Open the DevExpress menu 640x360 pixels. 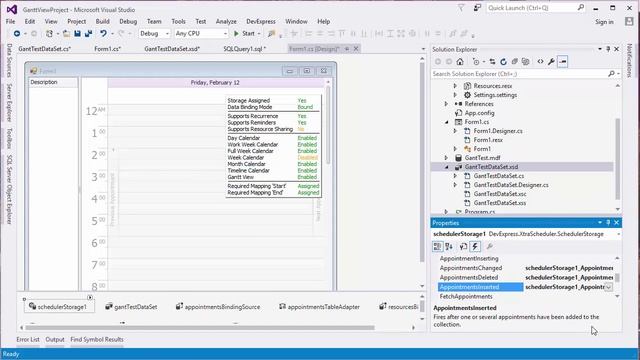pos(261,22)
